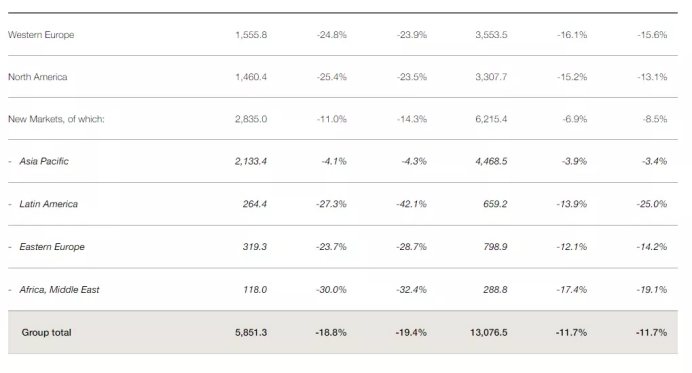Click the Group total label
This screenshot has width=692, height=373.
click(46, 332)
